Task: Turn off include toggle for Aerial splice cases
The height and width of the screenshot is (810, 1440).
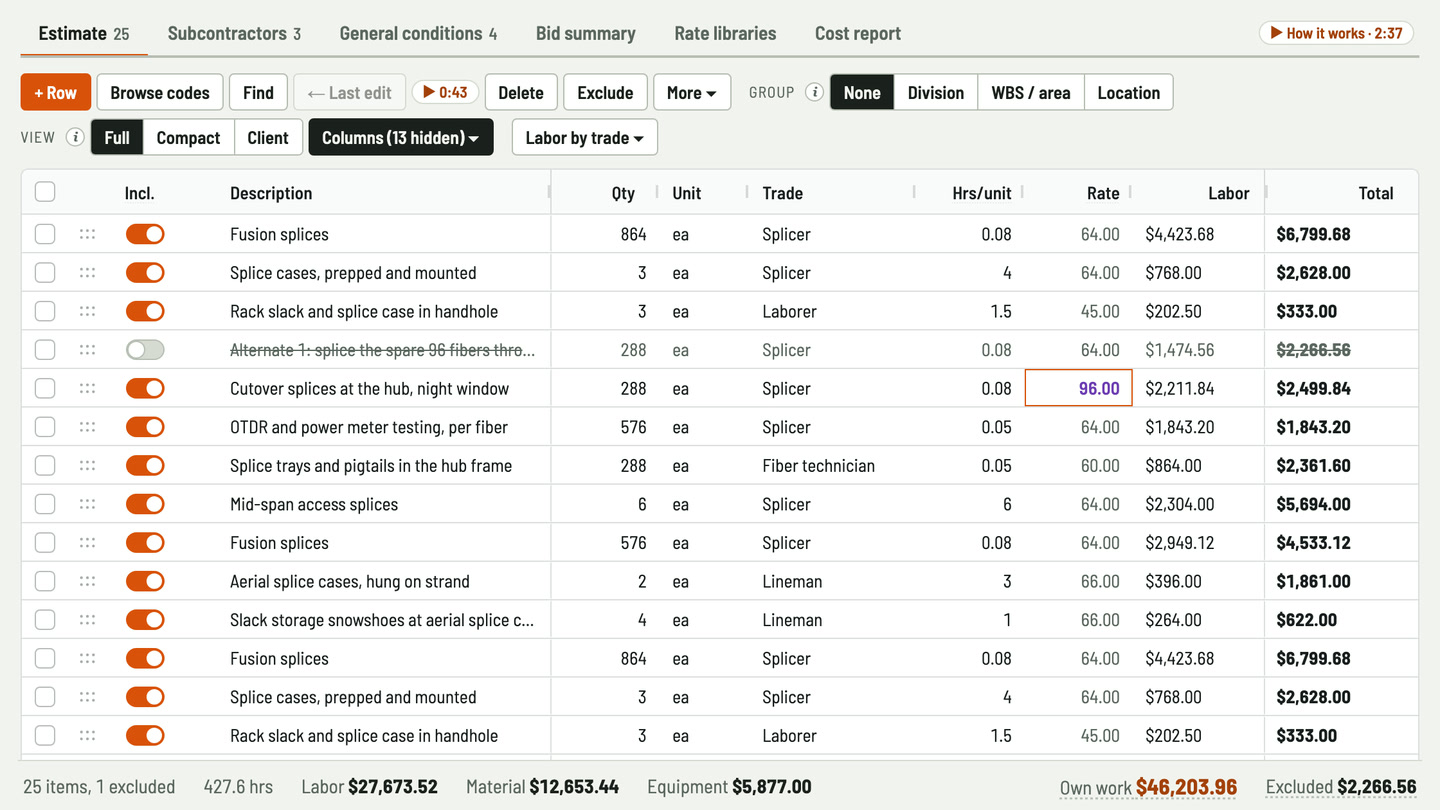Action: [x=145, y=581]
